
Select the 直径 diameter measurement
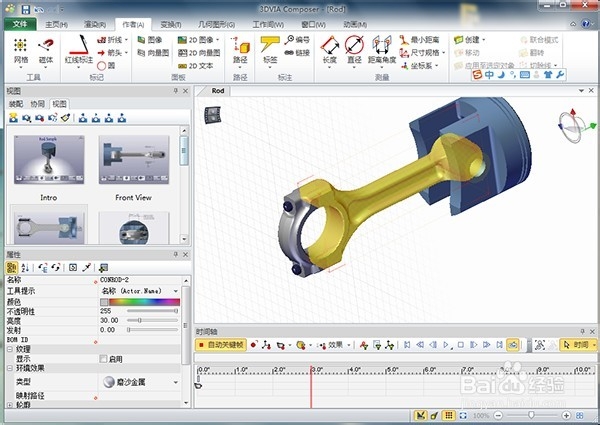[x=354, y=51]
